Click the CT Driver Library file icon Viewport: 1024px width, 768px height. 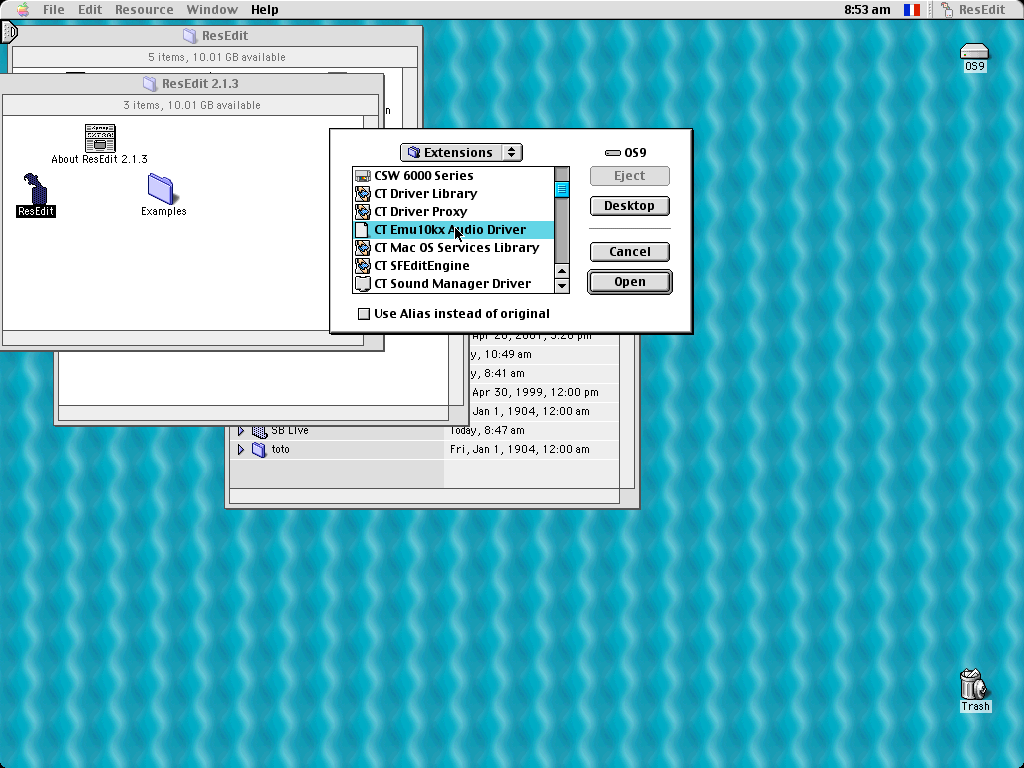362,194
